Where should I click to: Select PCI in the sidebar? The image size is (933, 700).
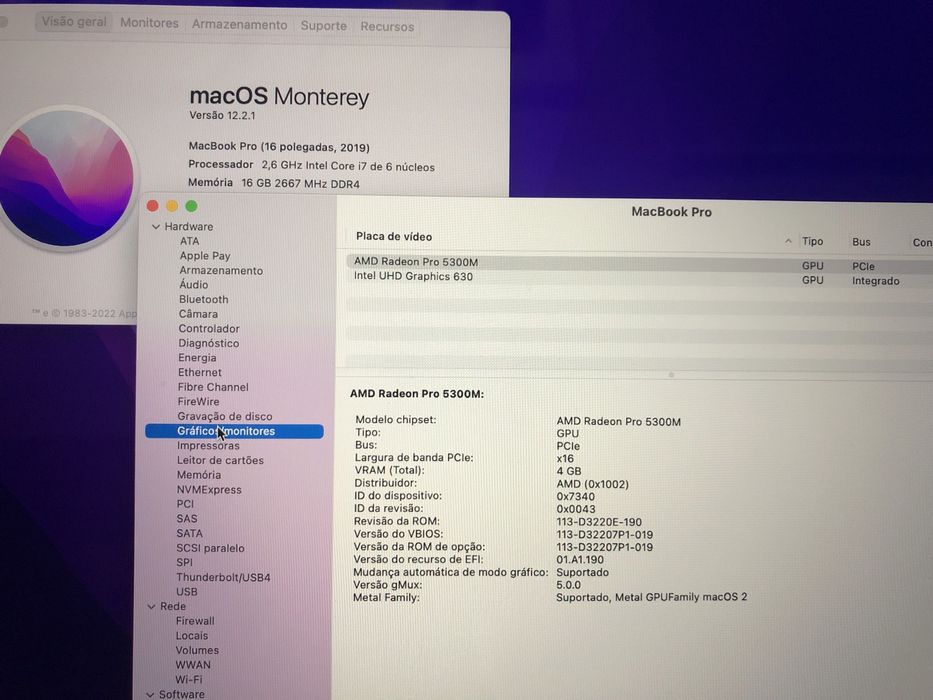coord(185,504)
